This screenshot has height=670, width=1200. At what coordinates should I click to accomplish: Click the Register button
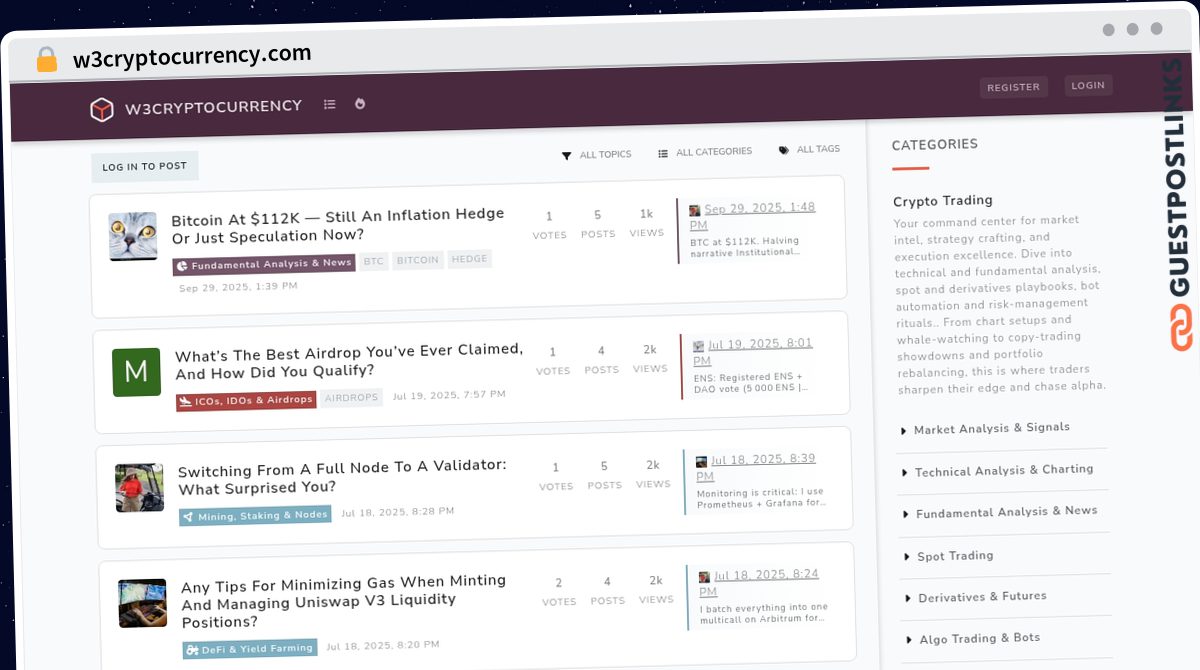tap(1013, 87)
